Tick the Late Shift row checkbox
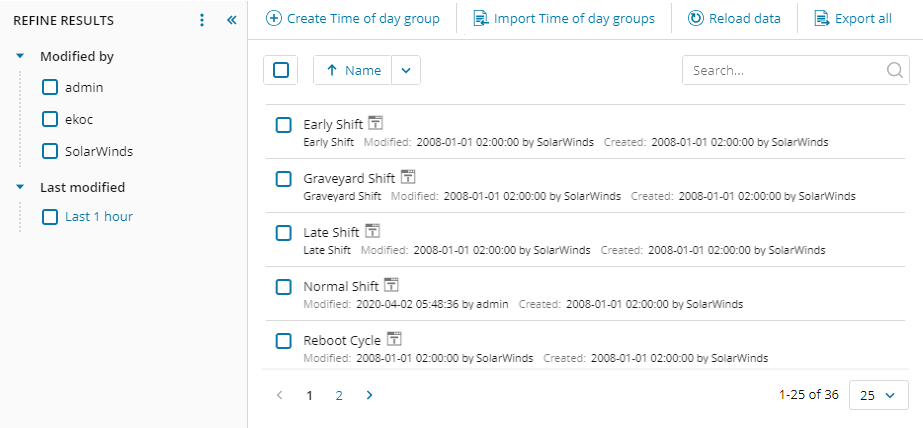 pos(283,232)
